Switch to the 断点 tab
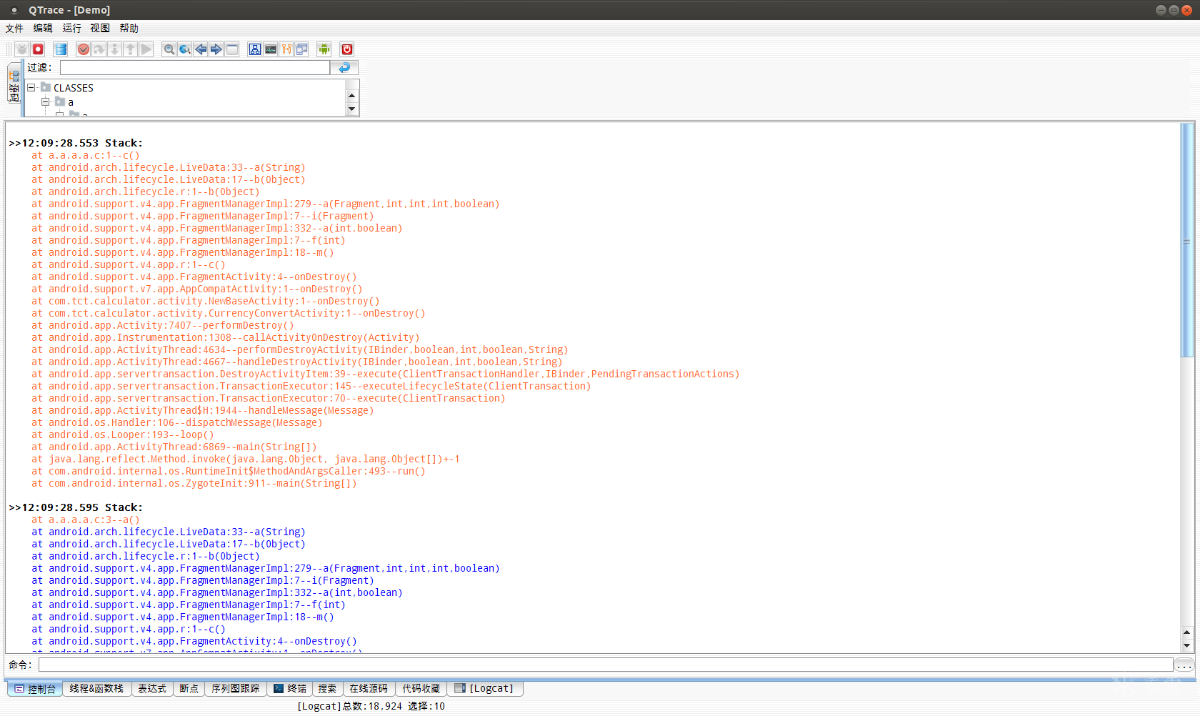Screen dimensions: 1200x716 click(188, 688)
